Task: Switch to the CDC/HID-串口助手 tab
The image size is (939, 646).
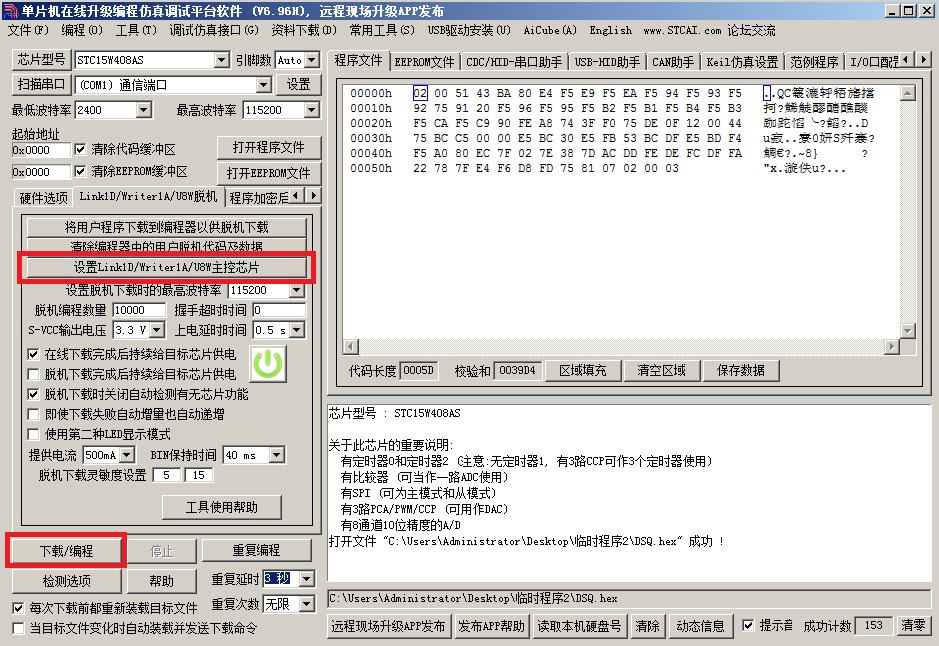Action: coord(514,62)
